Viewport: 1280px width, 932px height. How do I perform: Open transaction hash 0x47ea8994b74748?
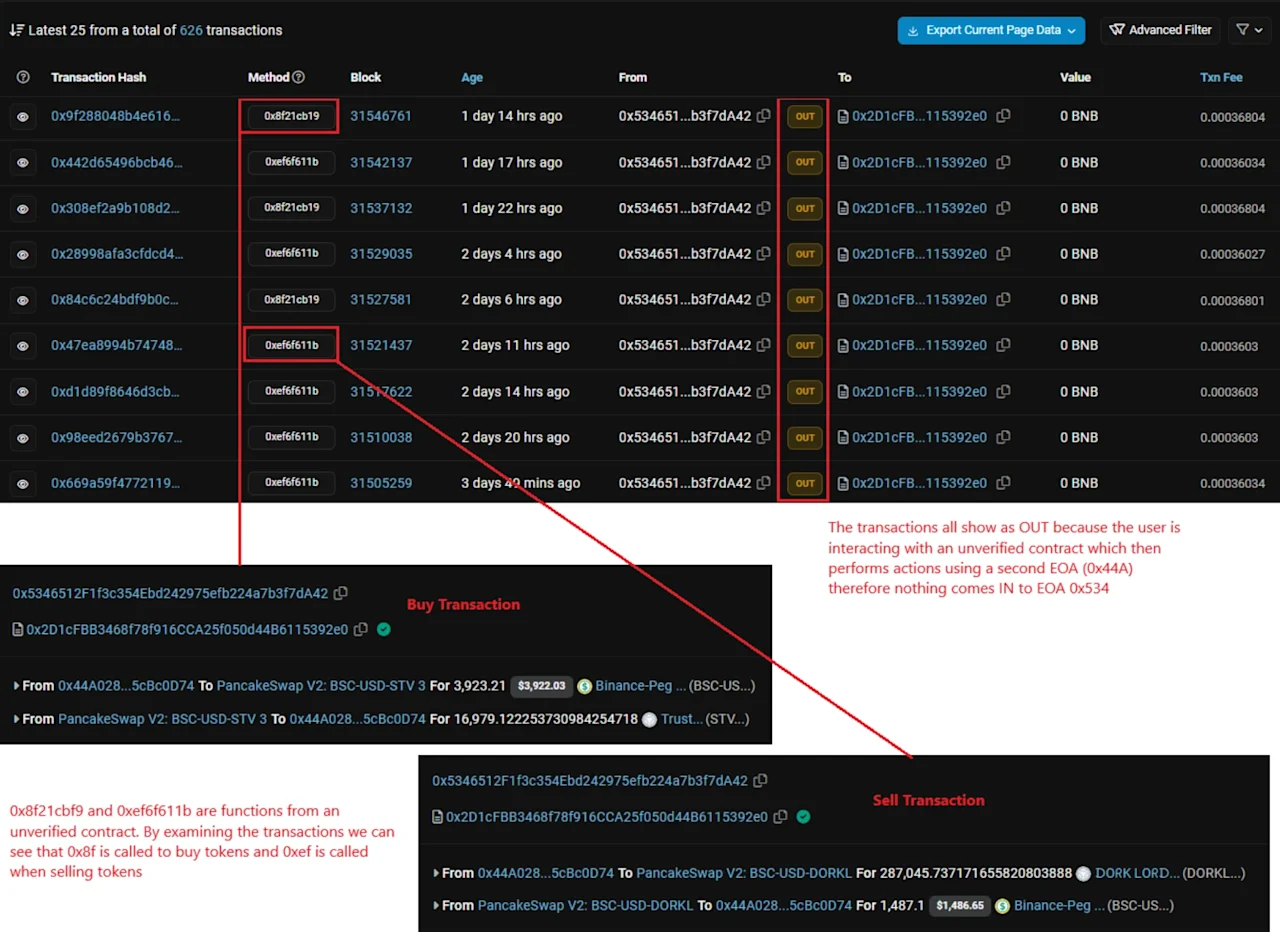[117, 345]
